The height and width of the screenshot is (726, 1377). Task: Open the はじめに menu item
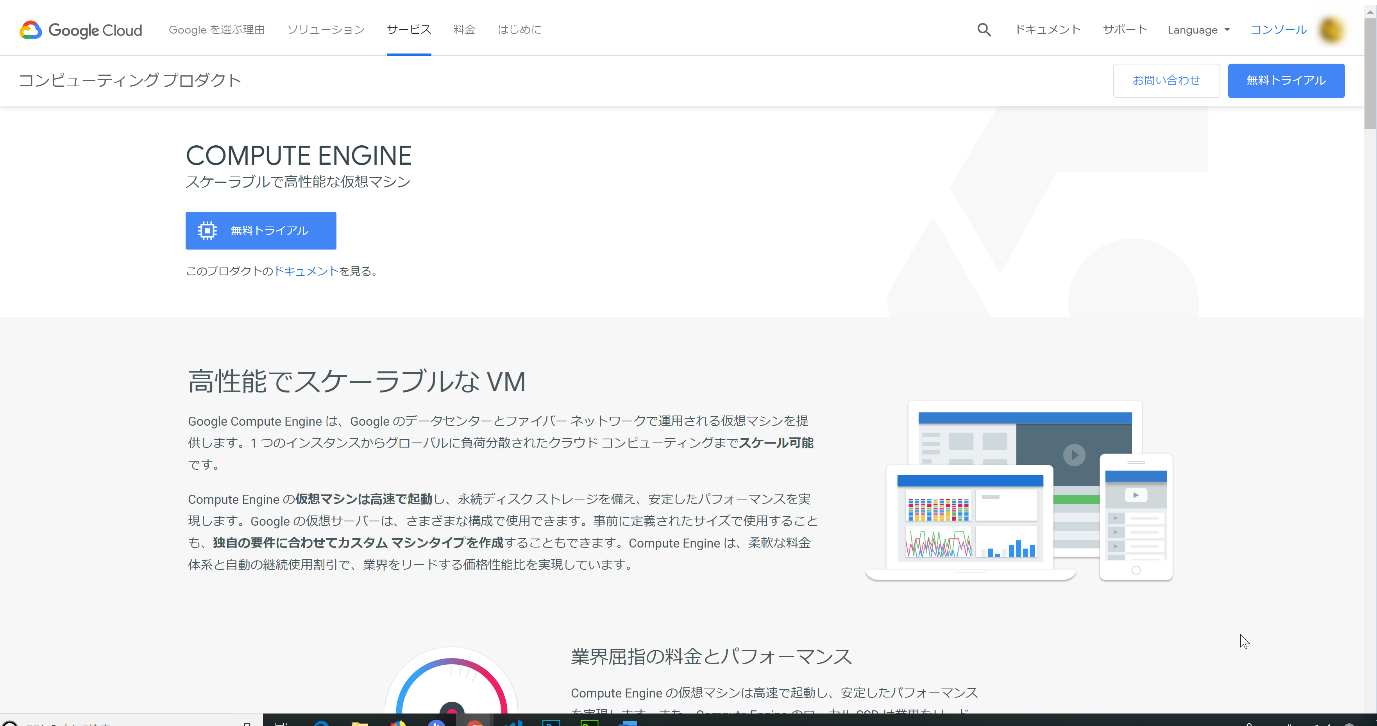[x=520, y=30]
